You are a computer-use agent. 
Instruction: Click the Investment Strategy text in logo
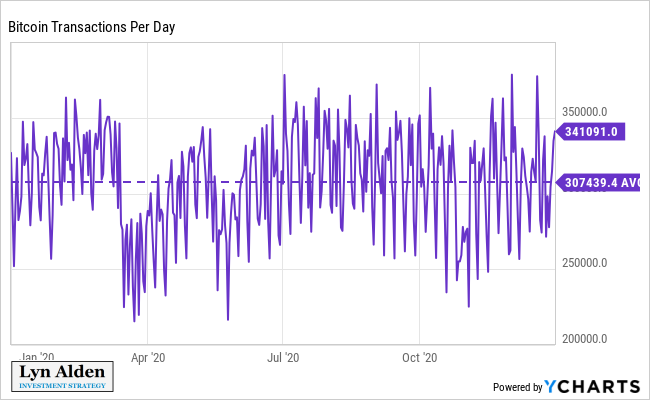coord(62,384)
